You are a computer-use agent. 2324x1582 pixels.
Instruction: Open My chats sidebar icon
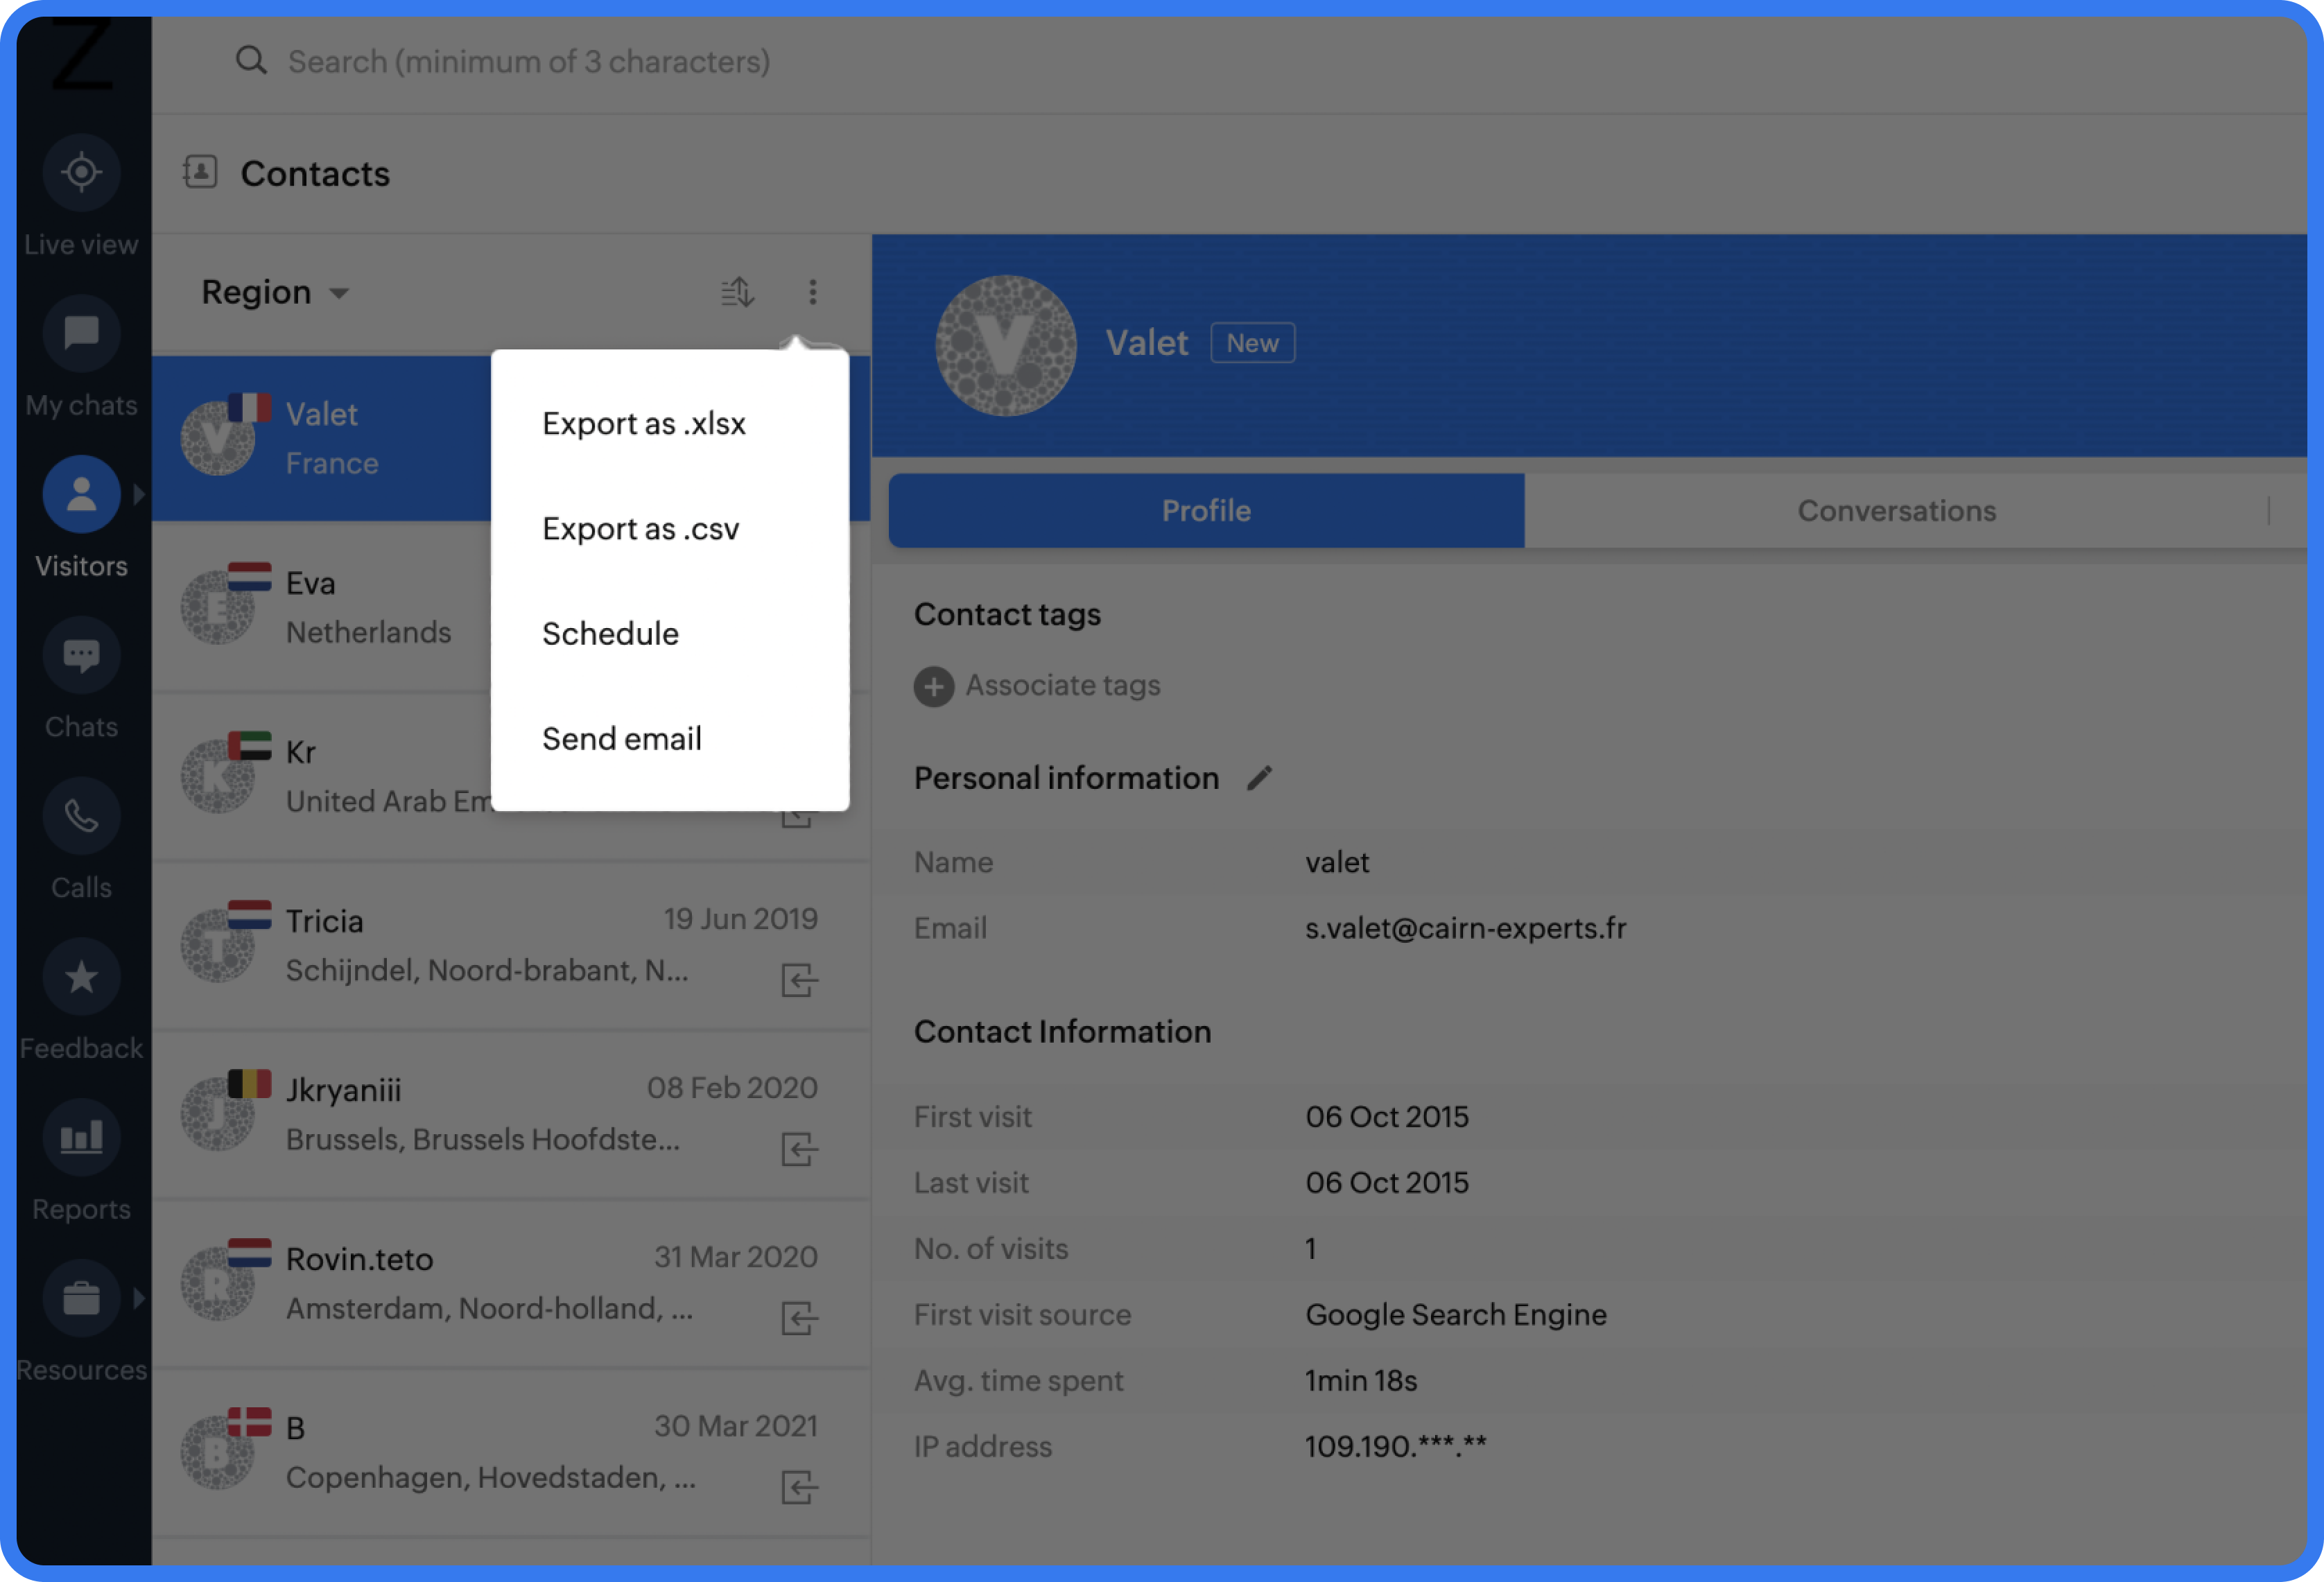[81, 333]
